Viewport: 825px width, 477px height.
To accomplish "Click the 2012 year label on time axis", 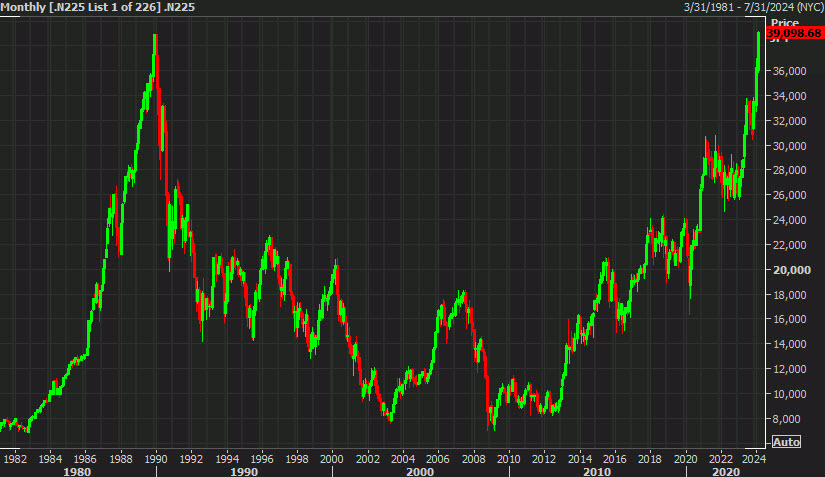I will 544,459.
